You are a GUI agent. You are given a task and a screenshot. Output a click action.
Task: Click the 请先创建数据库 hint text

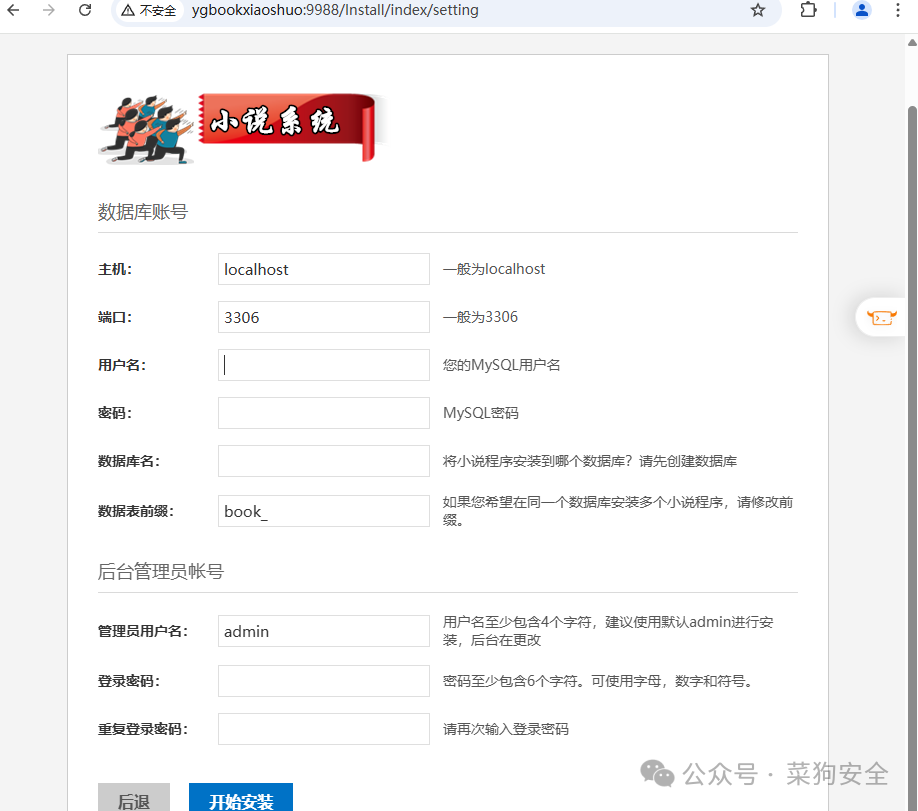click(x=688, y=461)
